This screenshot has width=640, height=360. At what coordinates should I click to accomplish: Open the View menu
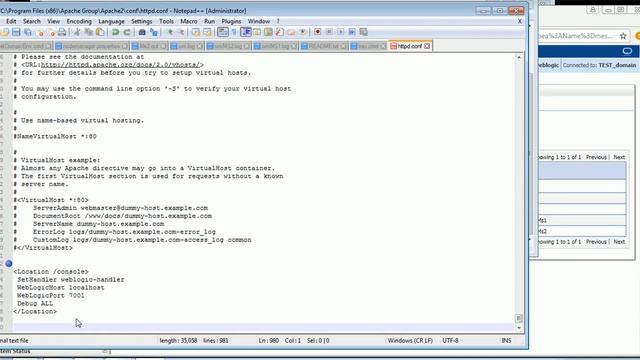tap(53, 21)
